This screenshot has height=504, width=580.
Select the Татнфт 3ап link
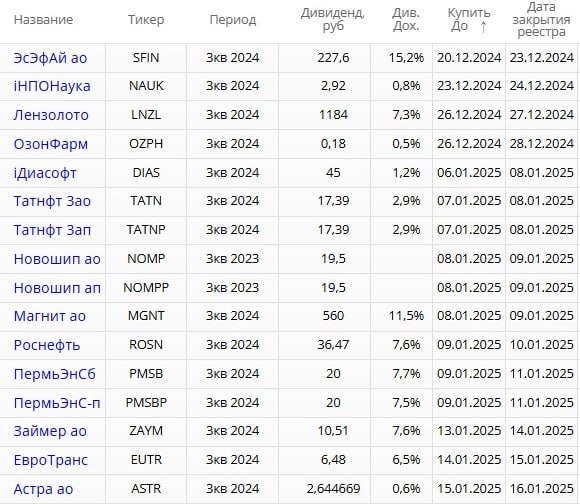(52, 230)
